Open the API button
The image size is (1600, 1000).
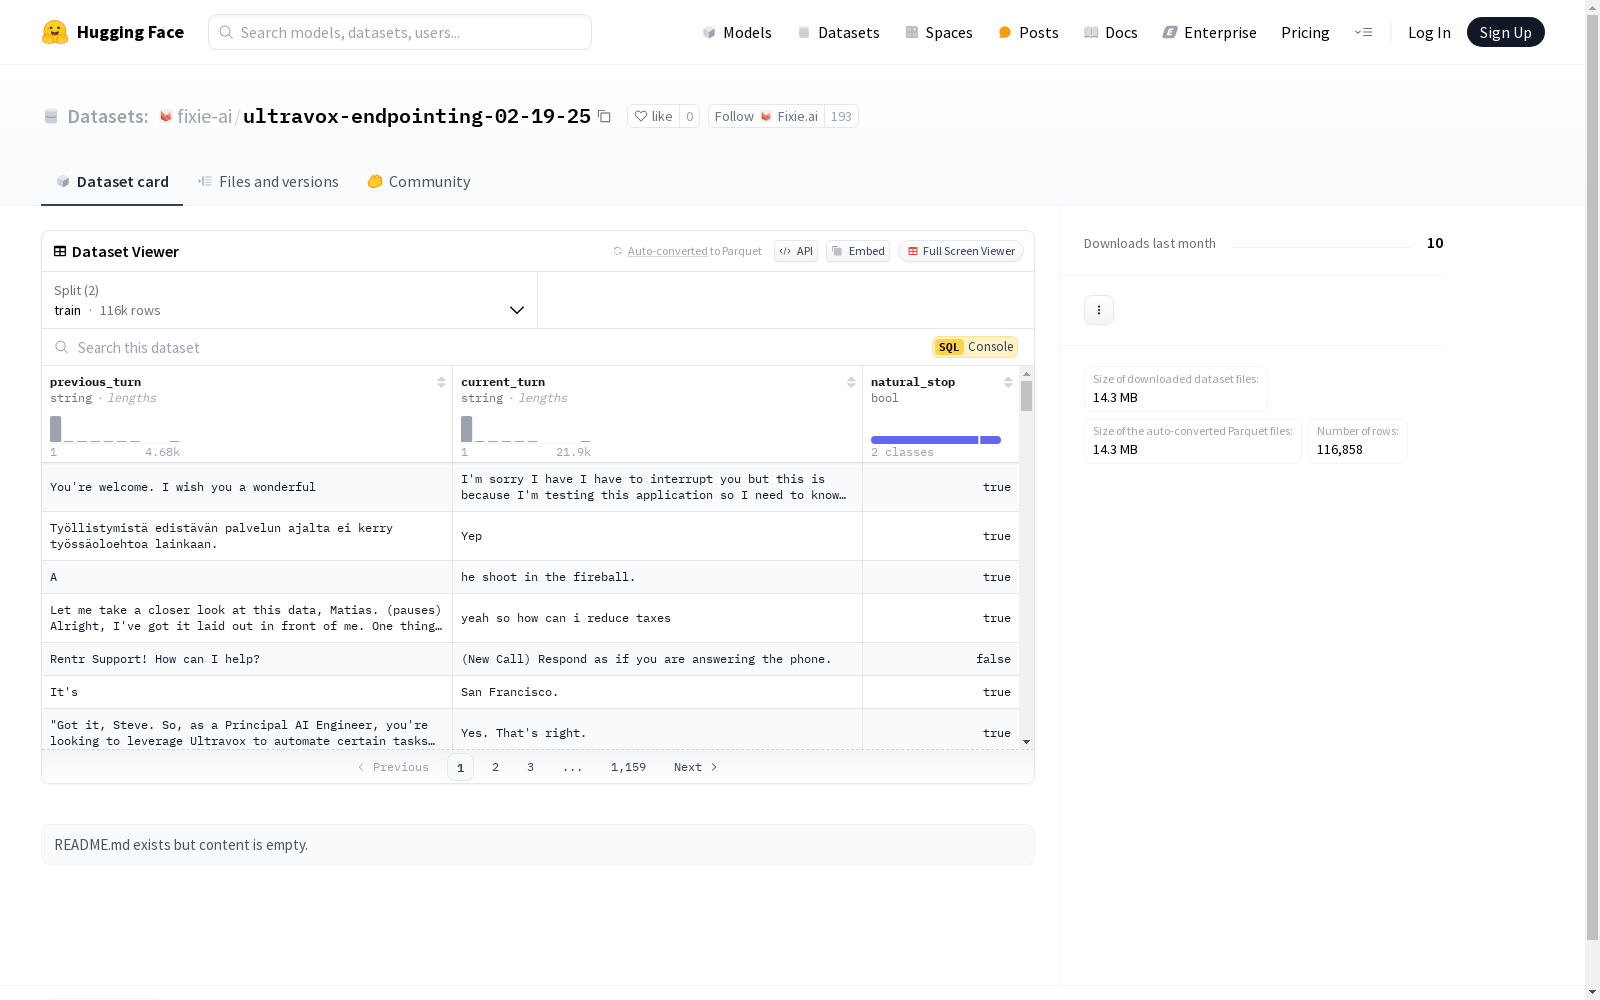tap(796, 251)
